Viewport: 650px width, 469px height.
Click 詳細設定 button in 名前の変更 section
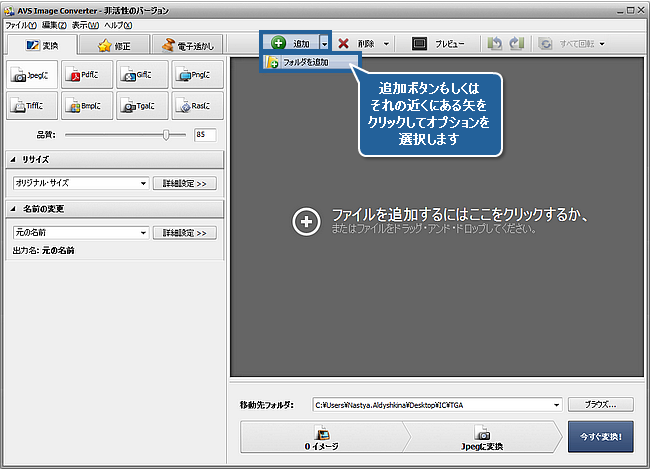[x=184, y=233]
